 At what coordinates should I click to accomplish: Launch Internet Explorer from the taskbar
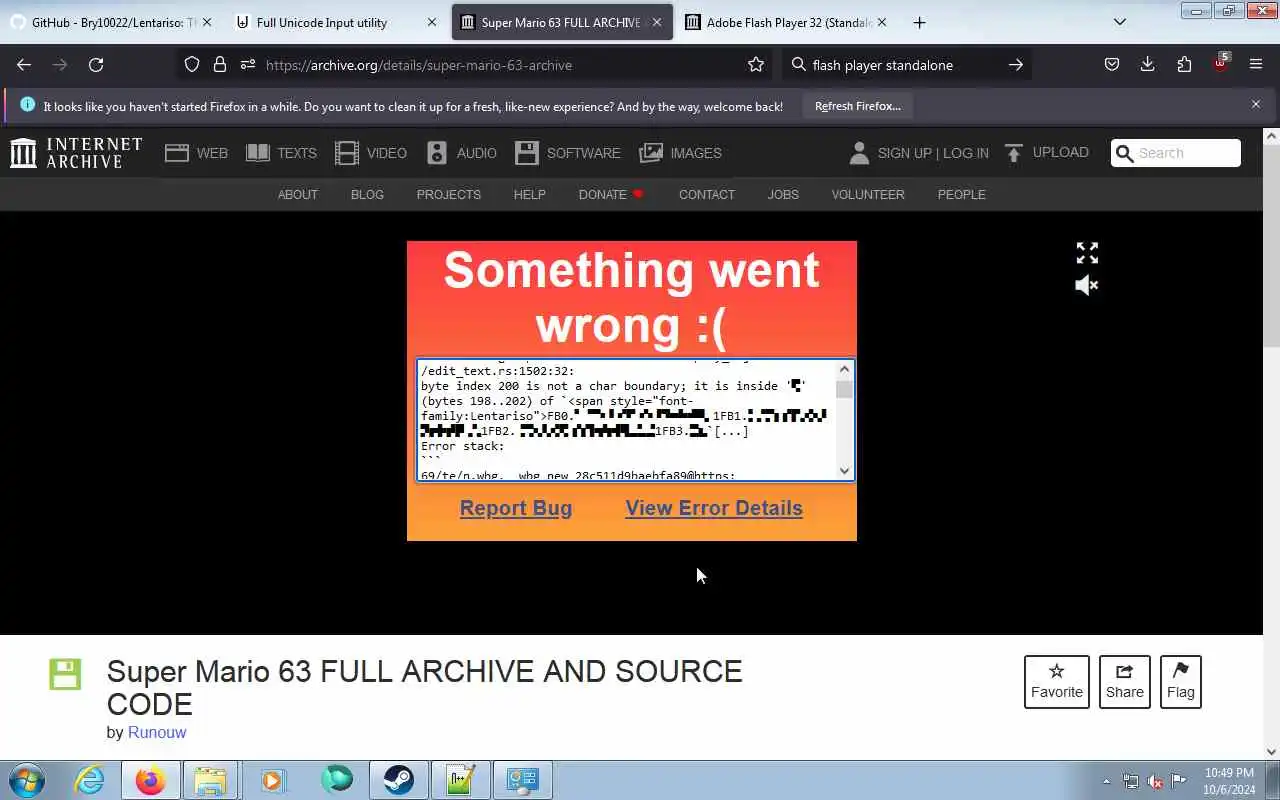coord(89,780)
